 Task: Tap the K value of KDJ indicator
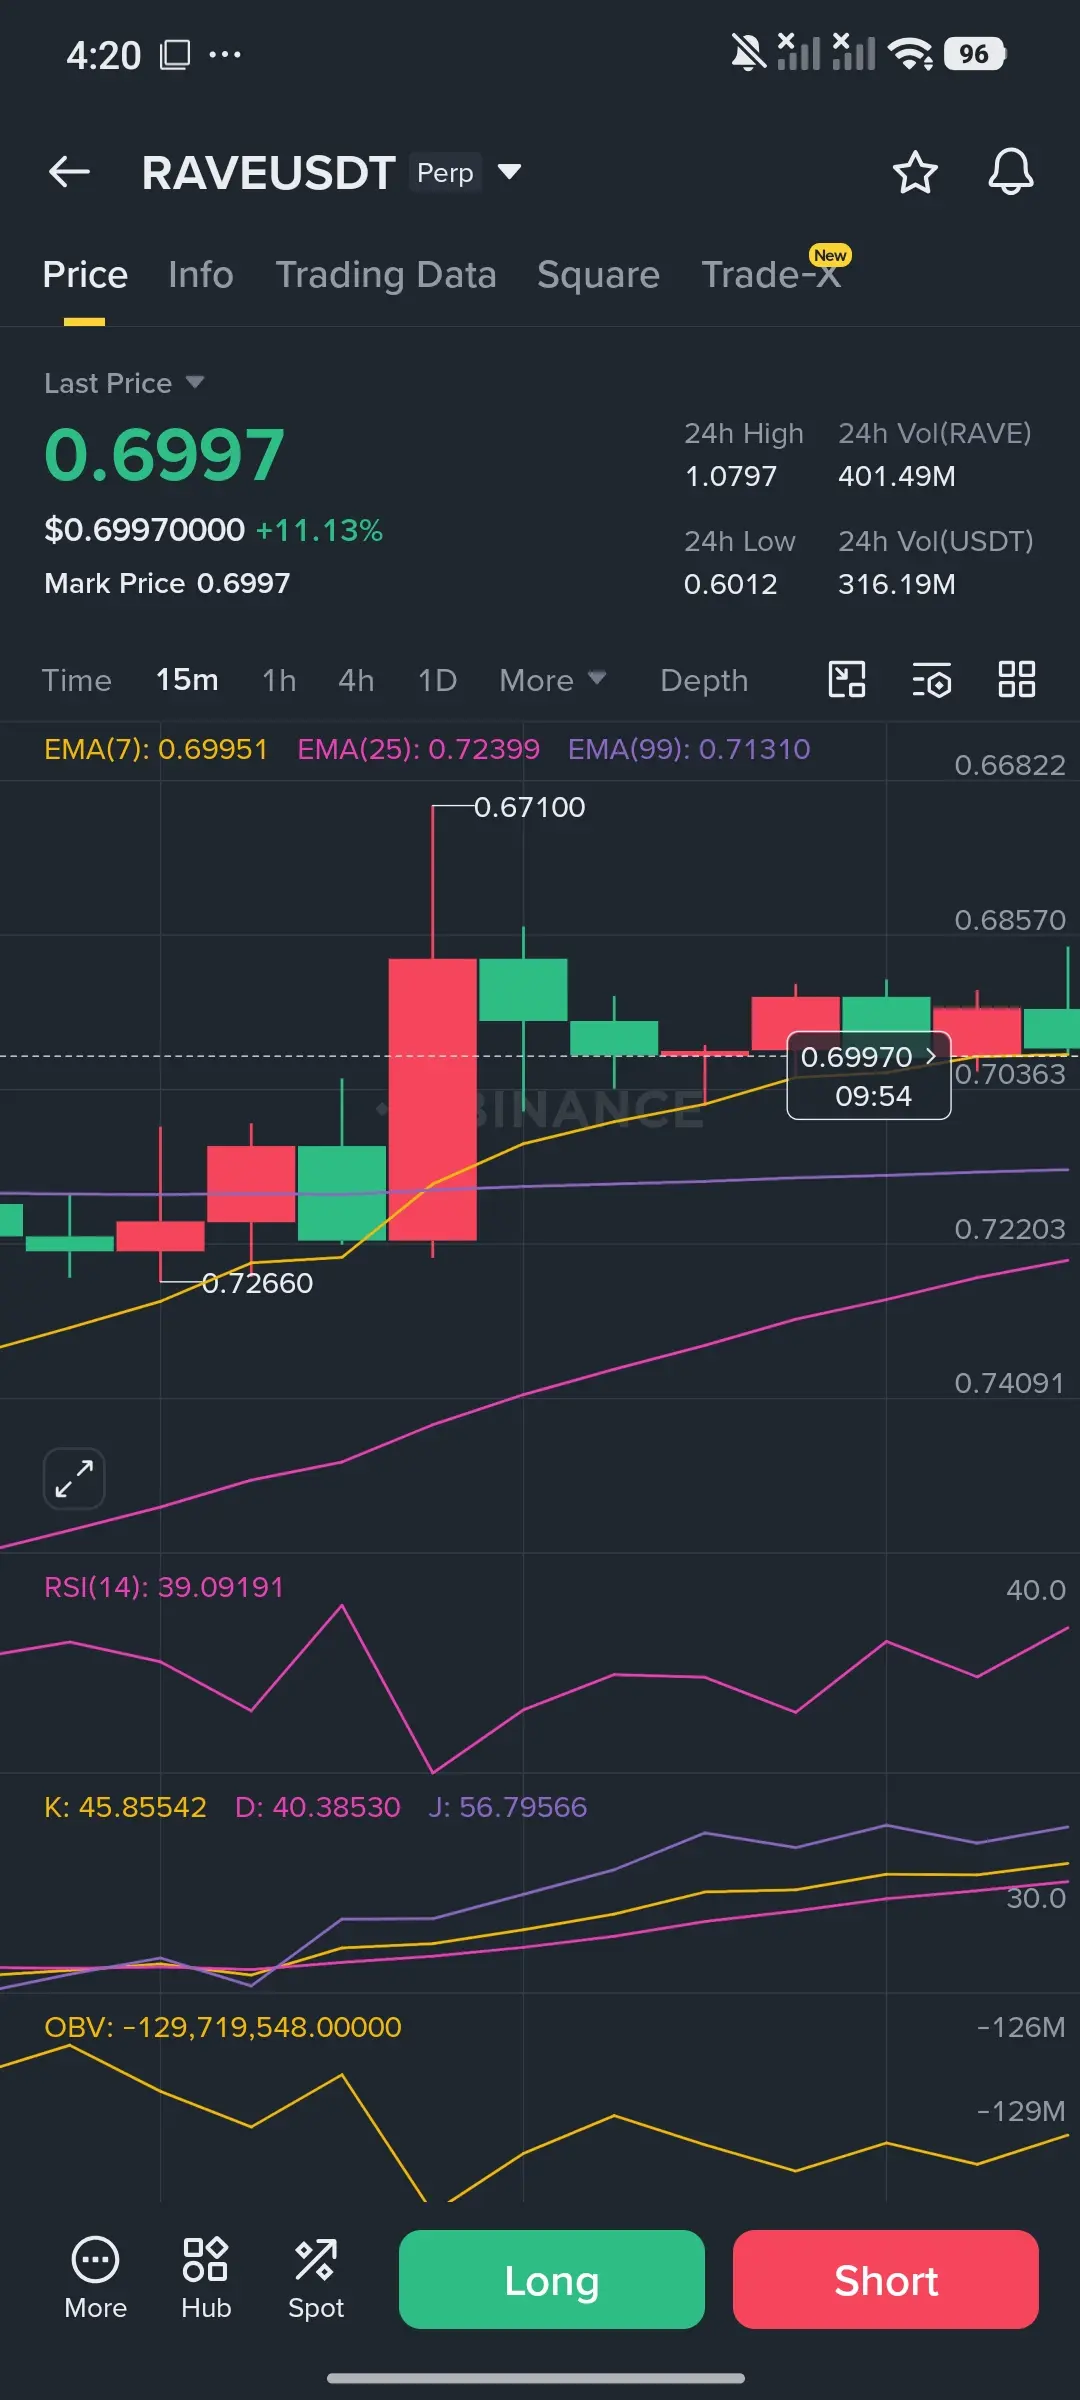[125, 1807]
